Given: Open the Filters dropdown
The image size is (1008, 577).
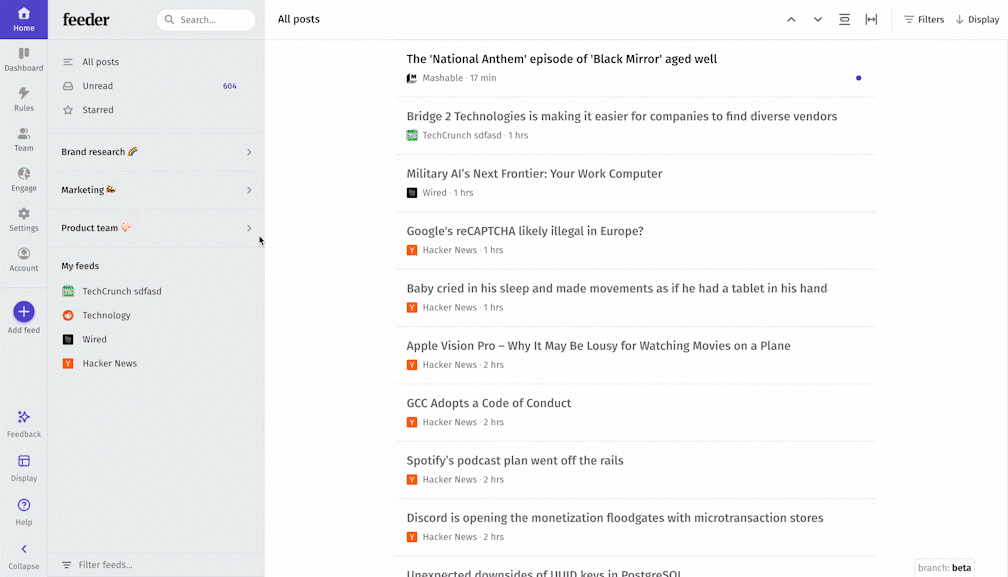Looking at the screenshot, I should tap(924, 20).
